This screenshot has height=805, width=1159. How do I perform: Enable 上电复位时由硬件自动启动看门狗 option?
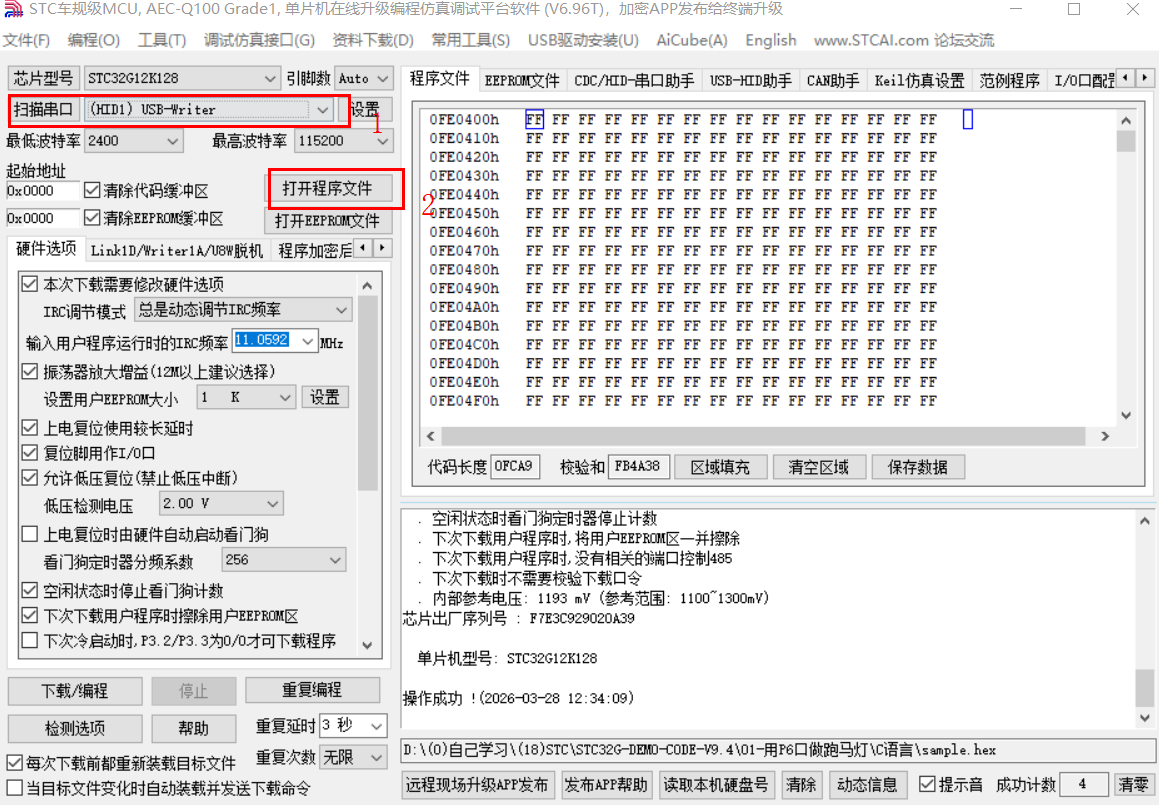29,532
